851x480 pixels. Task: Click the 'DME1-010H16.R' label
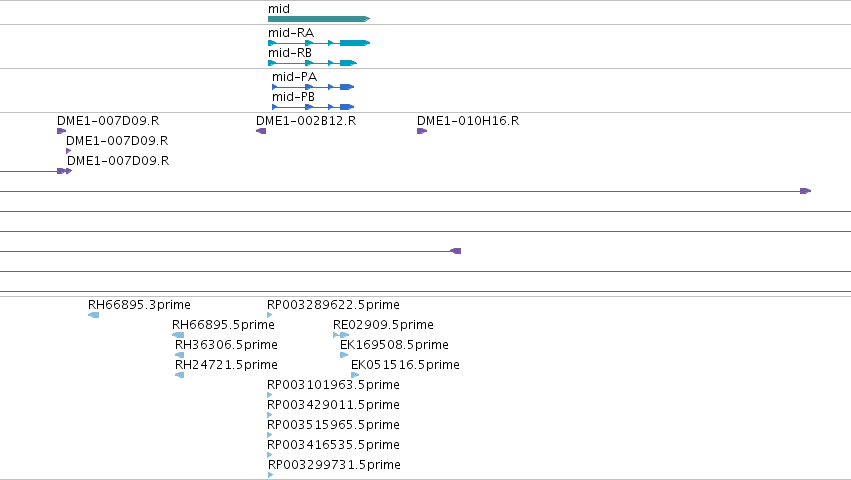pyautogui.click(x=468, y=121)
